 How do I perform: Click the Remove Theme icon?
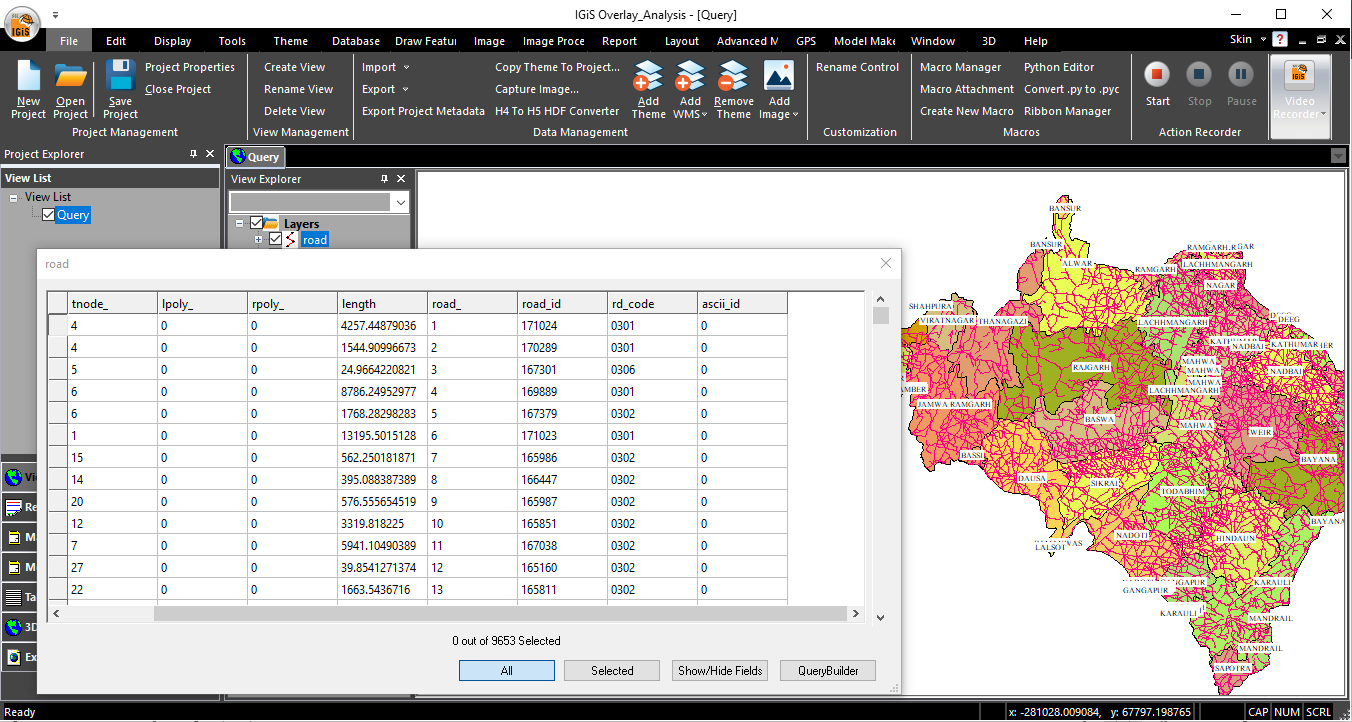733,77
